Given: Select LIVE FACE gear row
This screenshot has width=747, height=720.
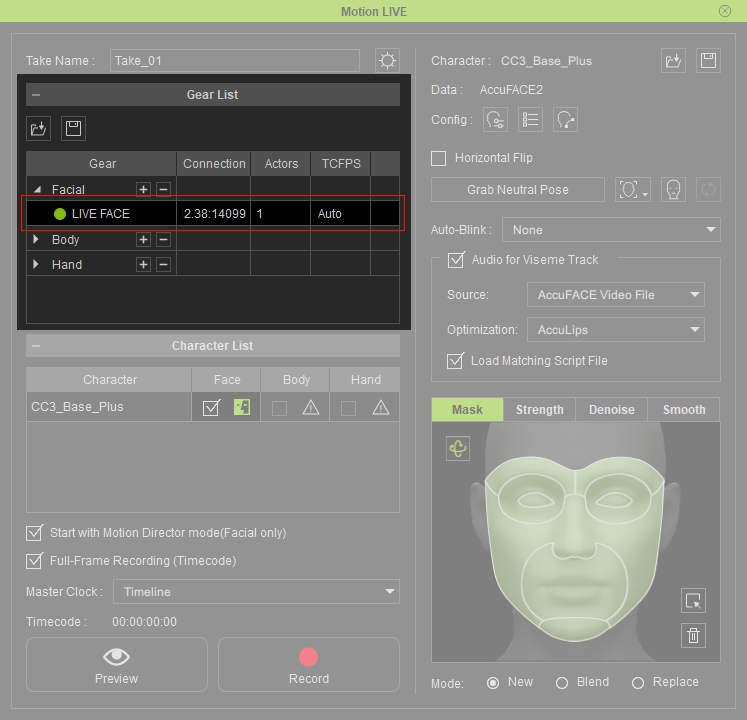Looking at the screenshot, I should 213,213.
